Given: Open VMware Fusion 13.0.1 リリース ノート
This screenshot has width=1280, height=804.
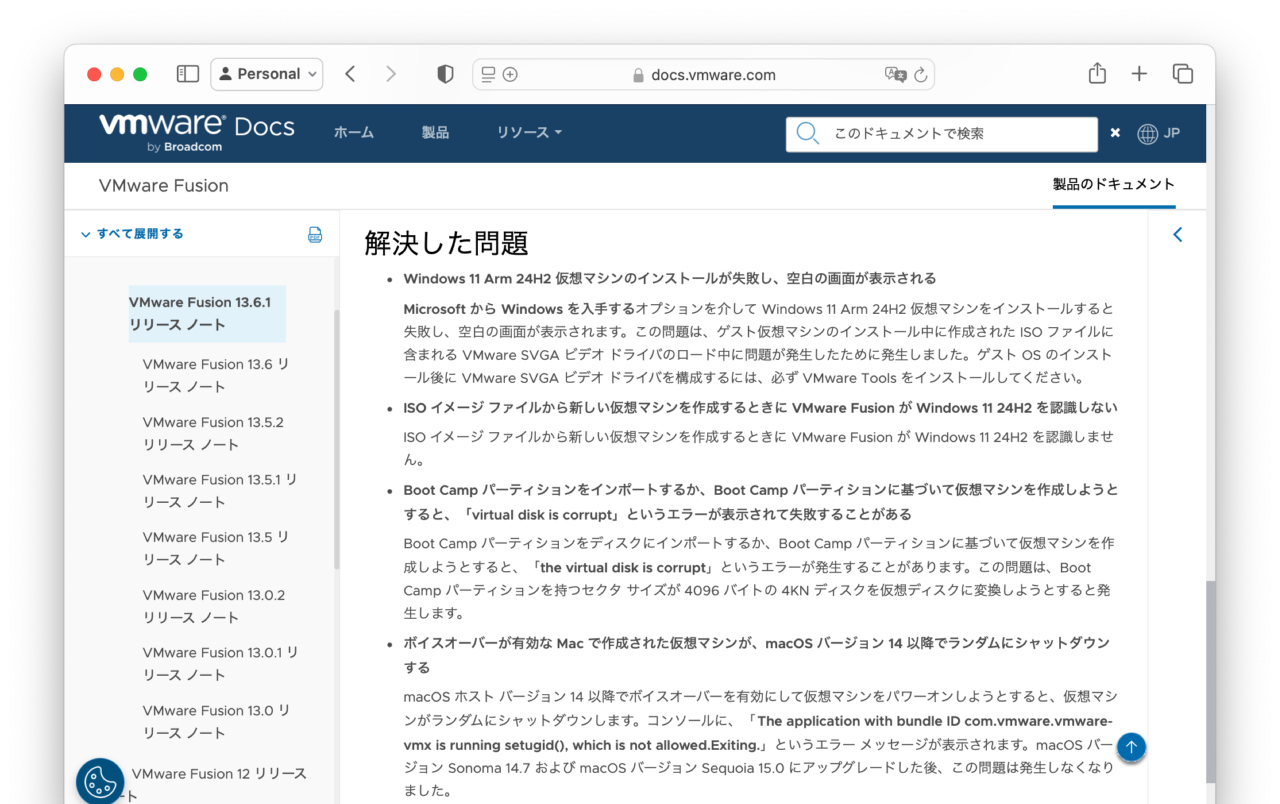Looking at the screenshot, I should click(221, 664).
